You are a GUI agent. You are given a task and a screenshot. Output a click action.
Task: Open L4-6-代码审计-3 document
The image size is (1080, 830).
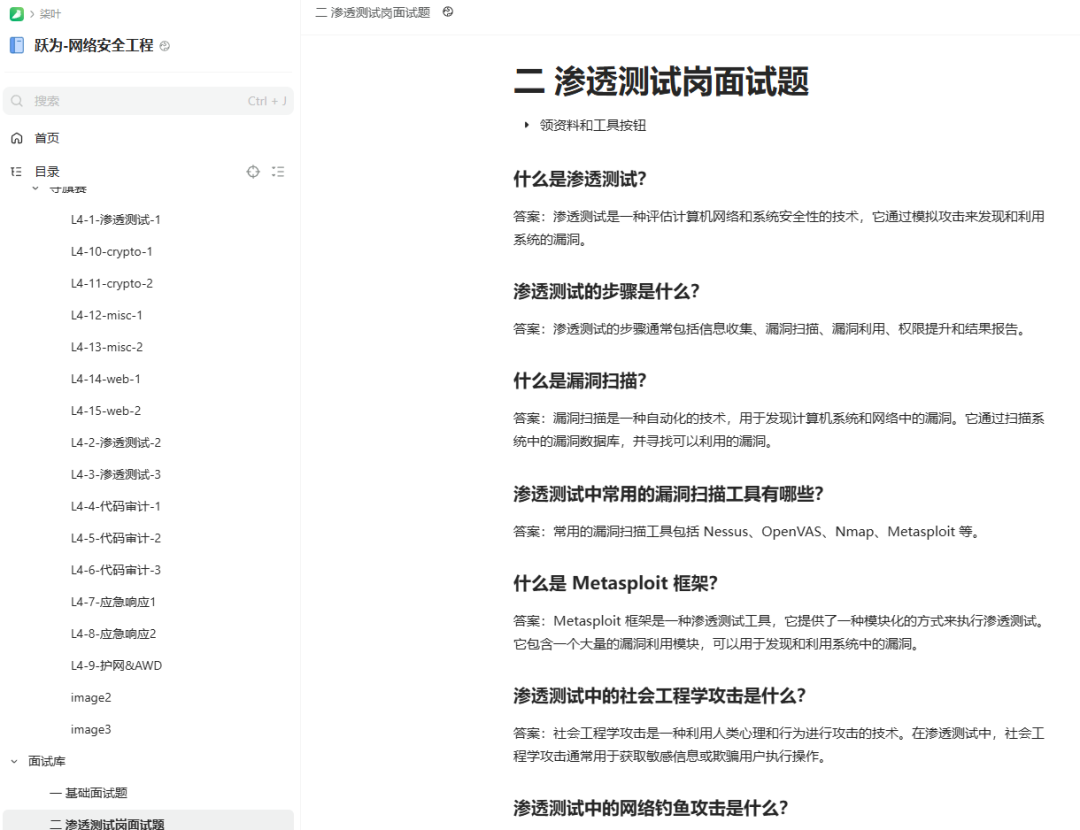116,570
